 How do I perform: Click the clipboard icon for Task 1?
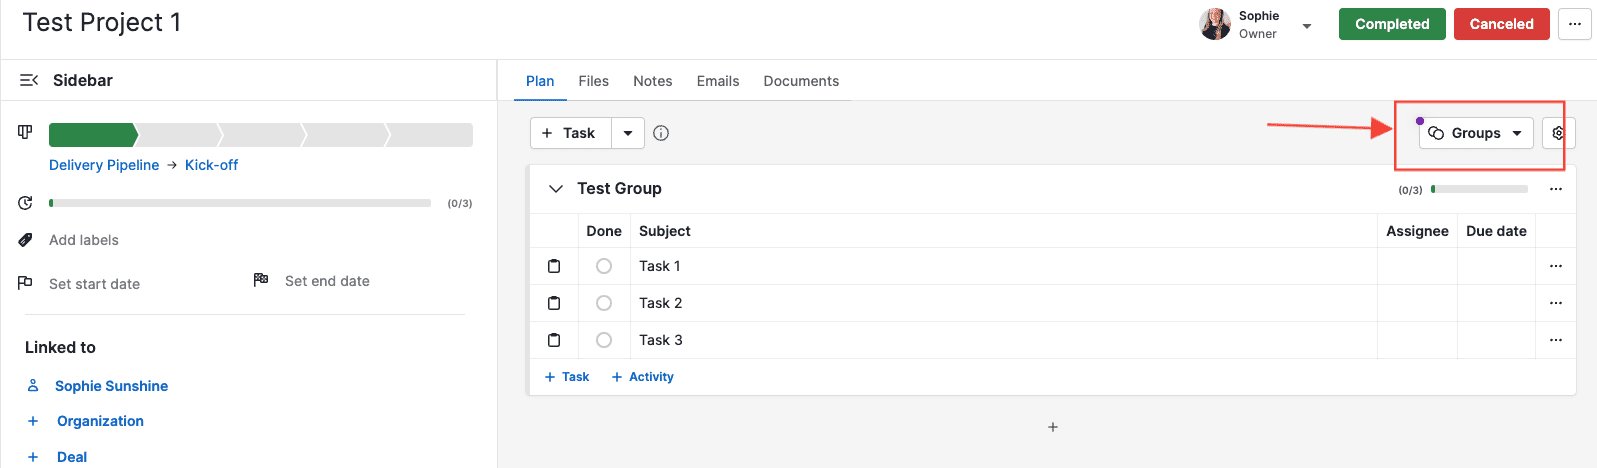tap(554, 266)
